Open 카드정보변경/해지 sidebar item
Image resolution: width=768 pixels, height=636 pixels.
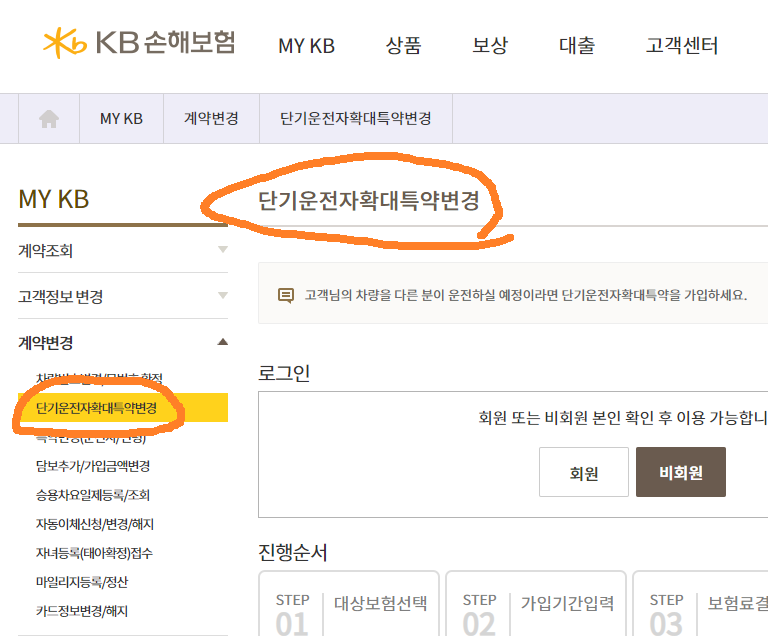pos(82,611)
